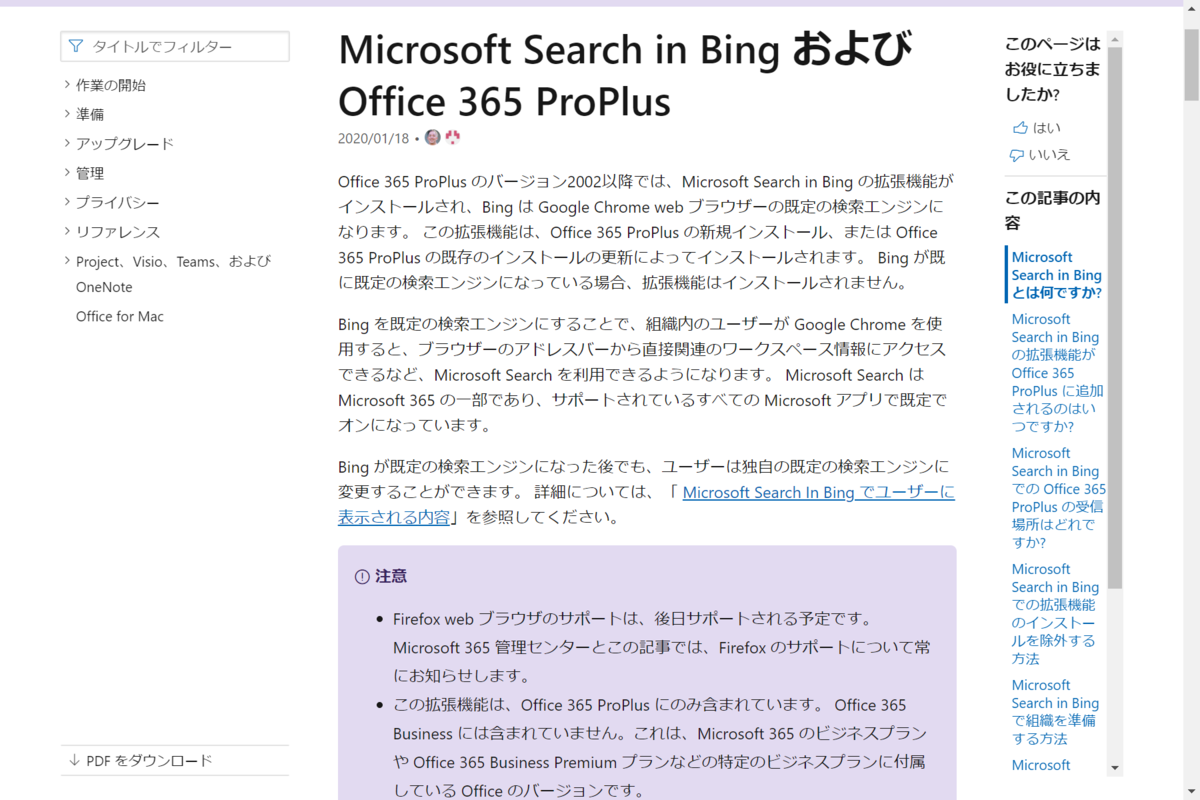Jump to 拡張機能が Office 365 ProPlus に追加されるのはいつですか section
Screen dimensions: 1200x800
click(x=1058, y=372)
